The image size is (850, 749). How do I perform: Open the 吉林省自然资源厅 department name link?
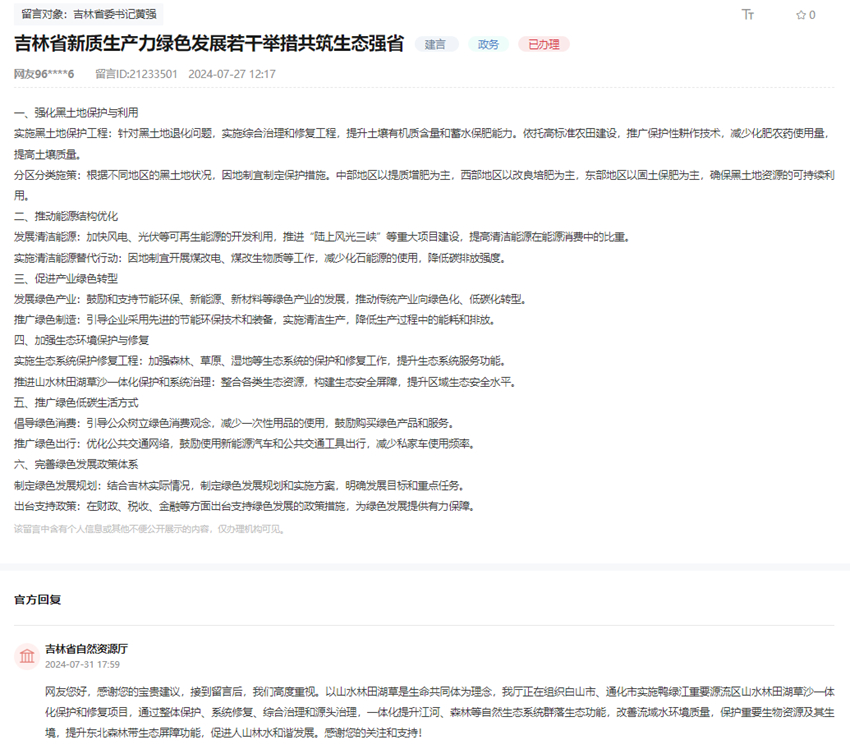(x=86, y=649)
